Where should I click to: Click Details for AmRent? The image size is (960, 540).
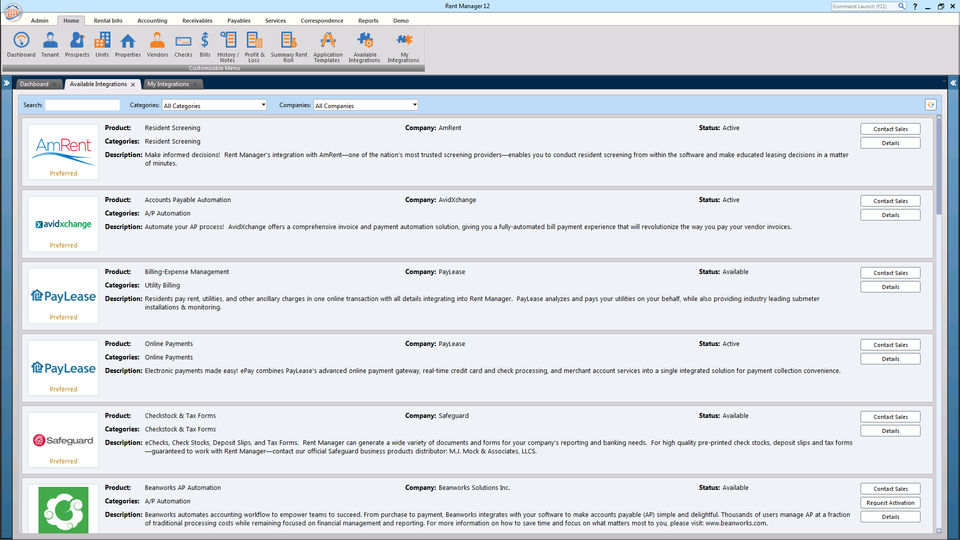(890, 143)
